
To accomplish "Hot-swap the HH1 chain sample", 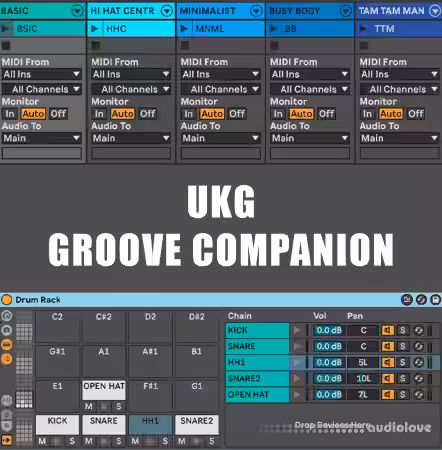I will click(x=418, y=362).
